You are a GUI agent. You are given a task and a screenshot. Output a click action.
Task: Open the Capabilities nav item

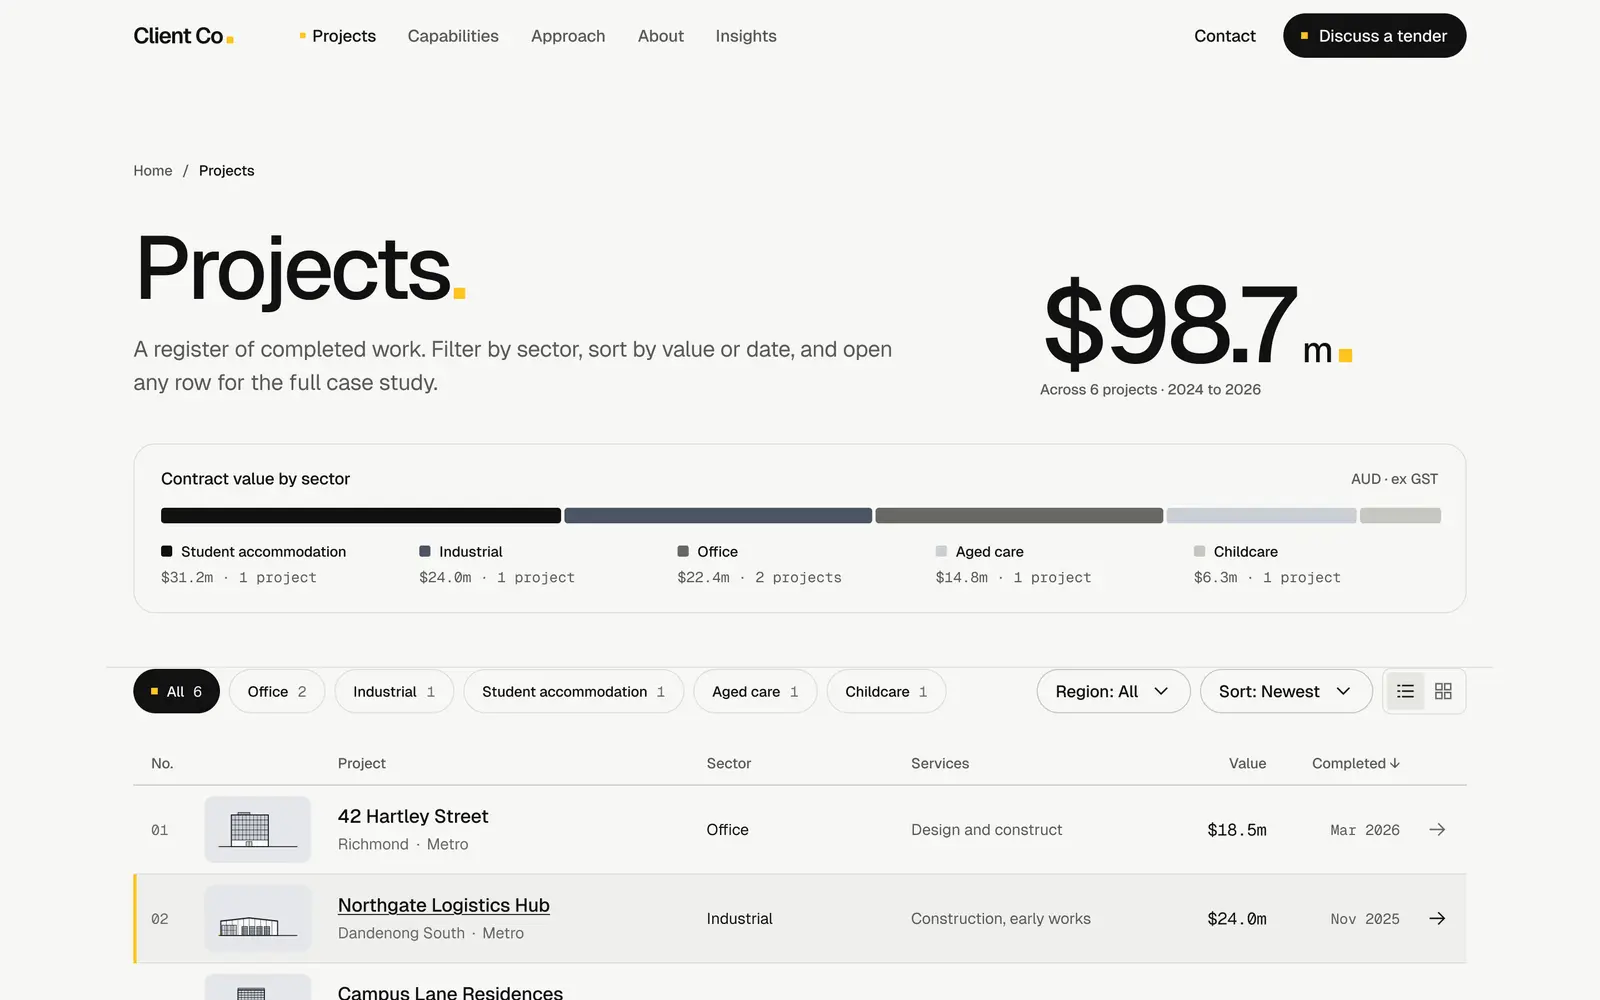pyautogui.click(x=453, y=36)
